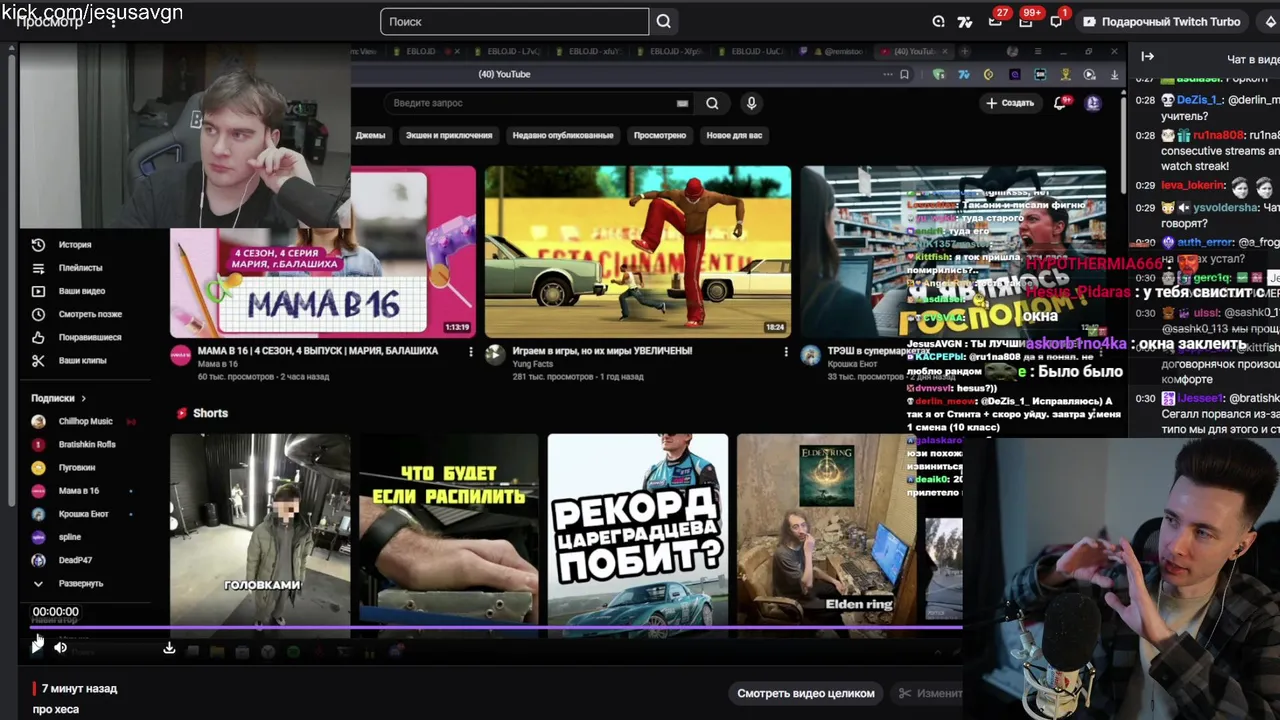Click the YouTube account avatar icon

click(x=1093, y=103)
